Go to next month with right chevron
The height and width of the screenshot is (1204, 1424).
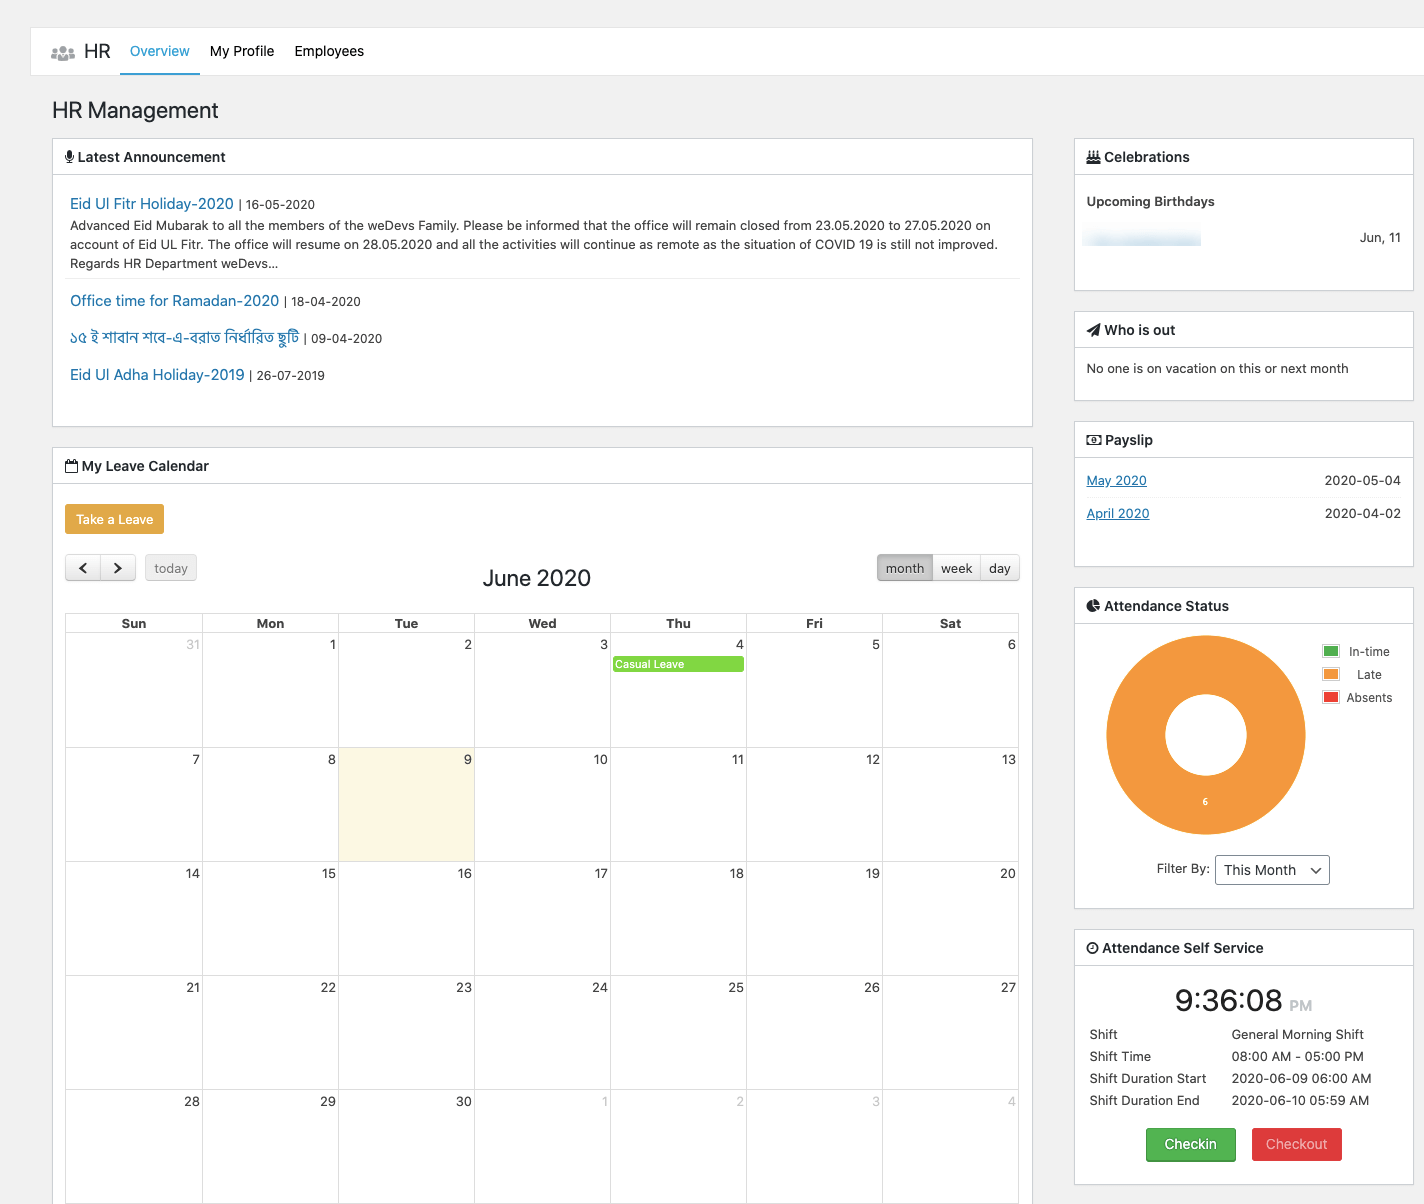click(117, 567)
